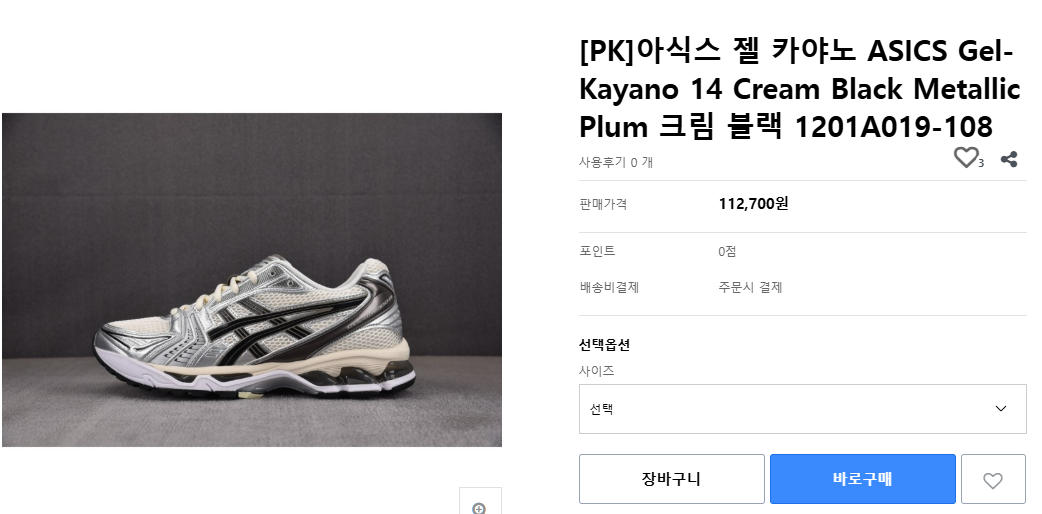Click the wish count number 3
The width and height of the screenshot is (1042, 514).
click(981, 163)
